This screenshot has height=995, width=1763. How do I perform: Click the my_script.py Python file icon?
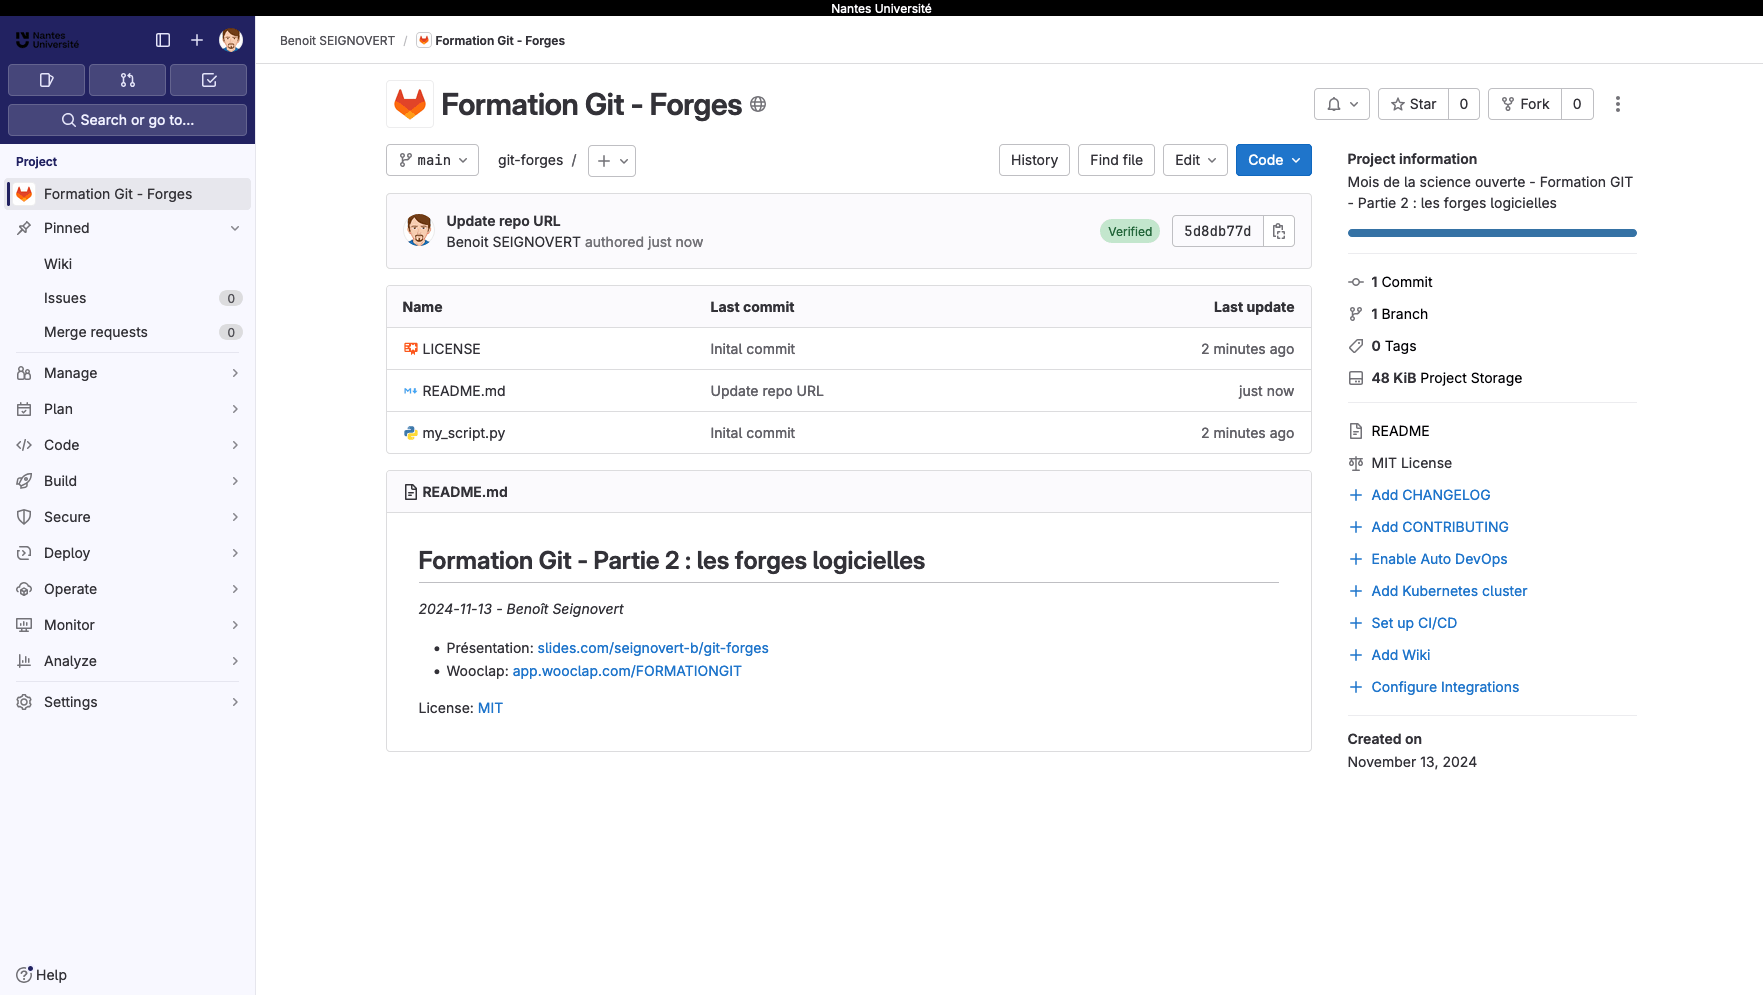pos(410,433)
